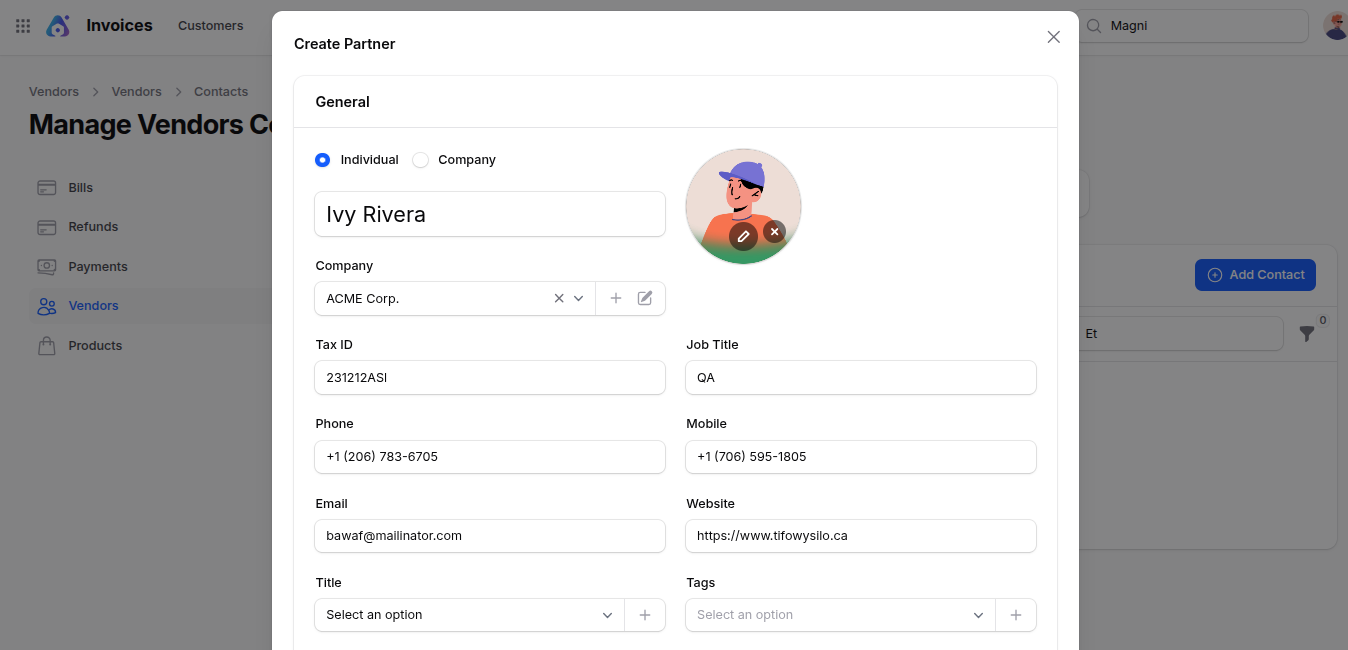The width and height of the screenshot is (1348, 650).
Task: Open the Tags dropdown
Action: 978,614
